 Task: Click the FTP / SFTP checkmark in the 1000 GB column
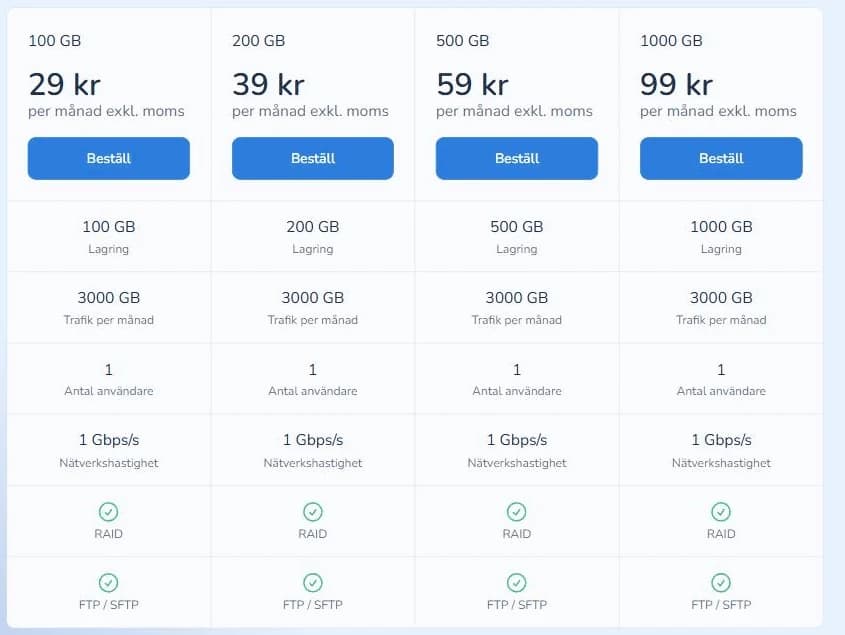point(721,583)
